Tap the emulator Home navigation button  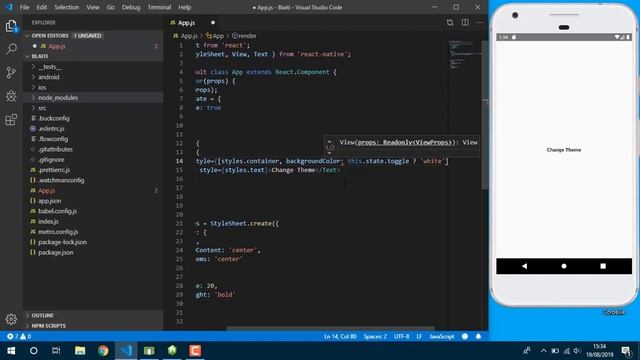click(x=564, y=266)
